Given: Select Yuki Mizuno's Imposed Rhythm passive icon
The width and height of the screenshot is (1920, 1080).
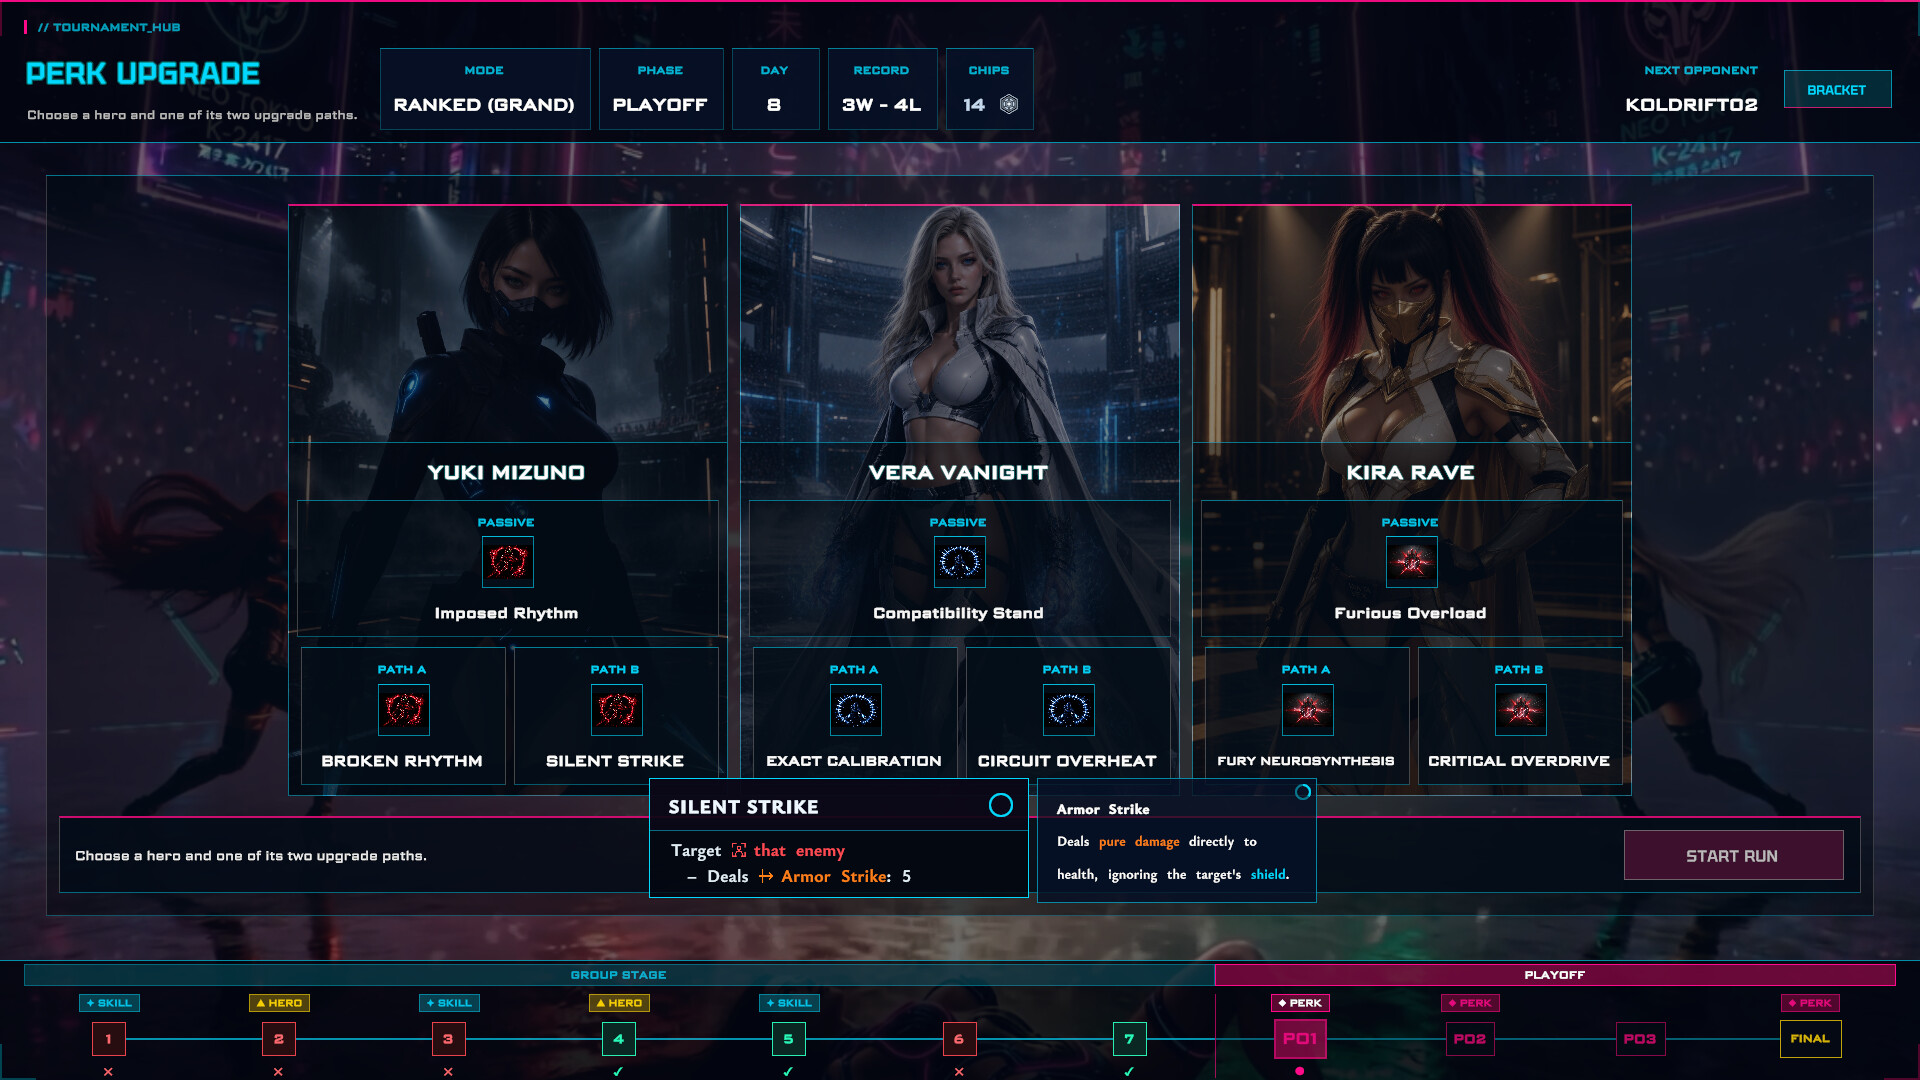Looking at the screenshot, I should pyautogui.click(x=507, y=562).
